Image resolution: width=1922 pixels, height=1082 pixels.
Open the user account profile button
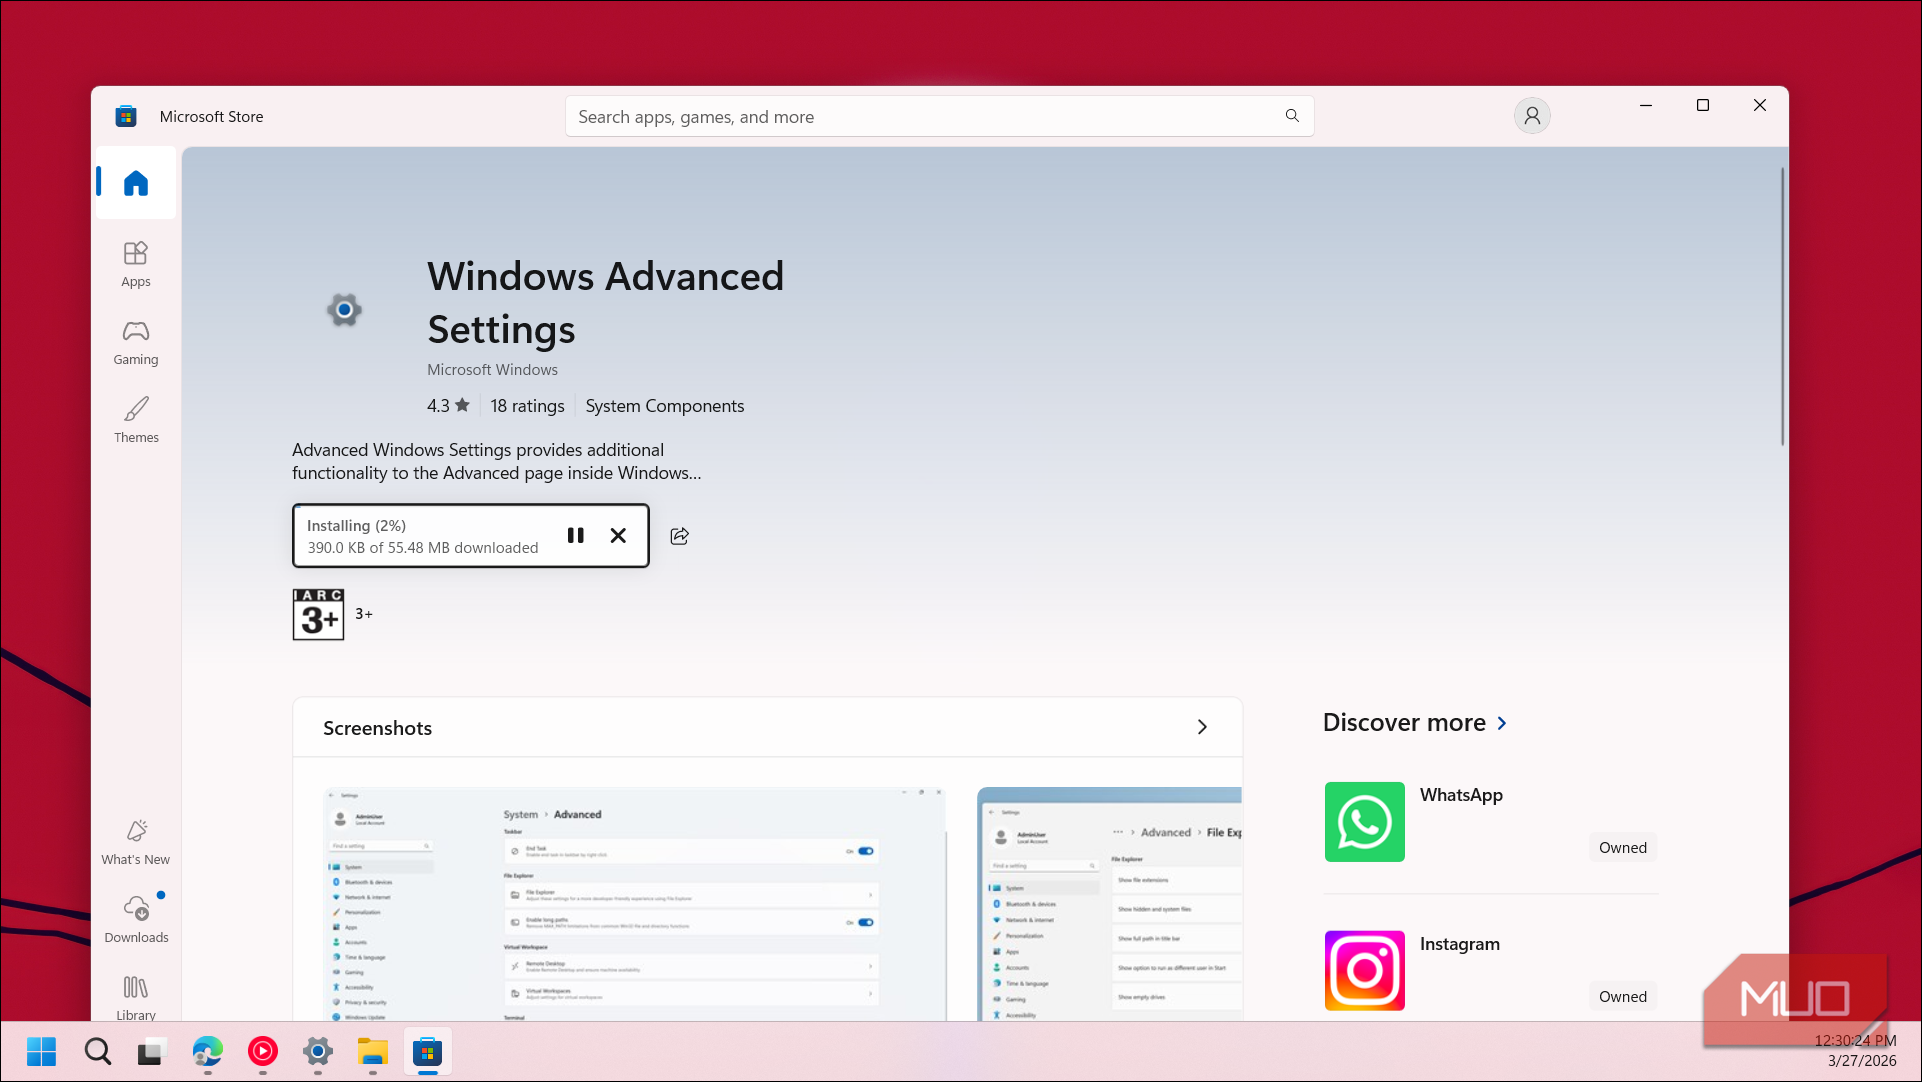point(1532,116)
